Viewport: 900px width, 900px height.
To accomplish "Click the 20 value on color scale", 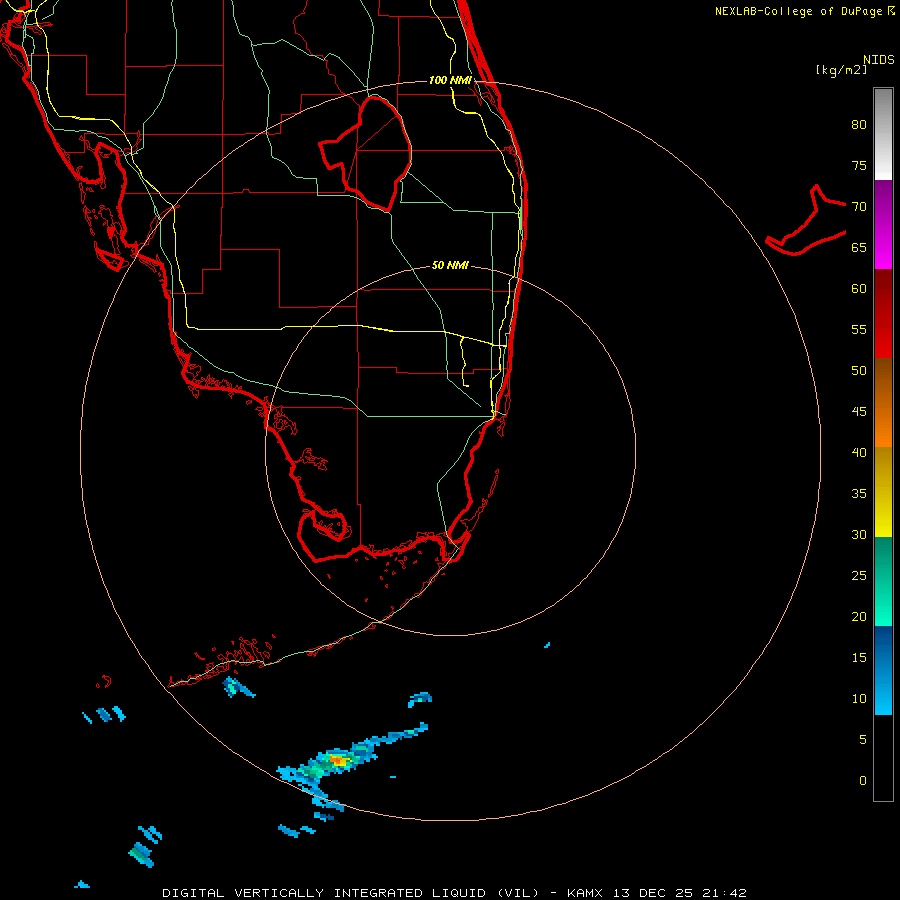I will [x=859, y=617].
